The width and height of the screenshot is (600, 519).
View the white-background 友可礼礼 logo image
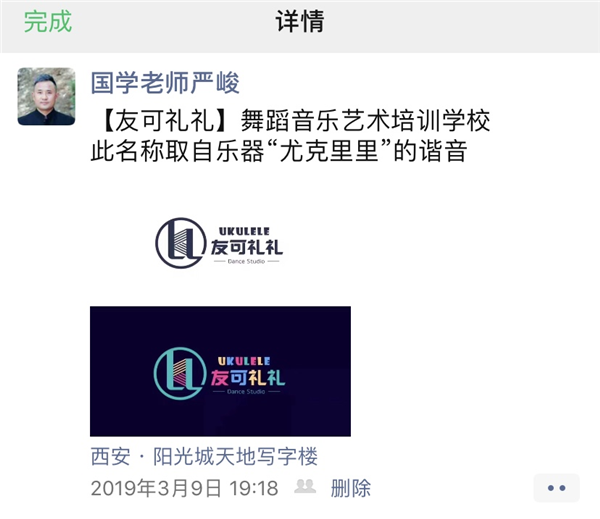[220, 241]
